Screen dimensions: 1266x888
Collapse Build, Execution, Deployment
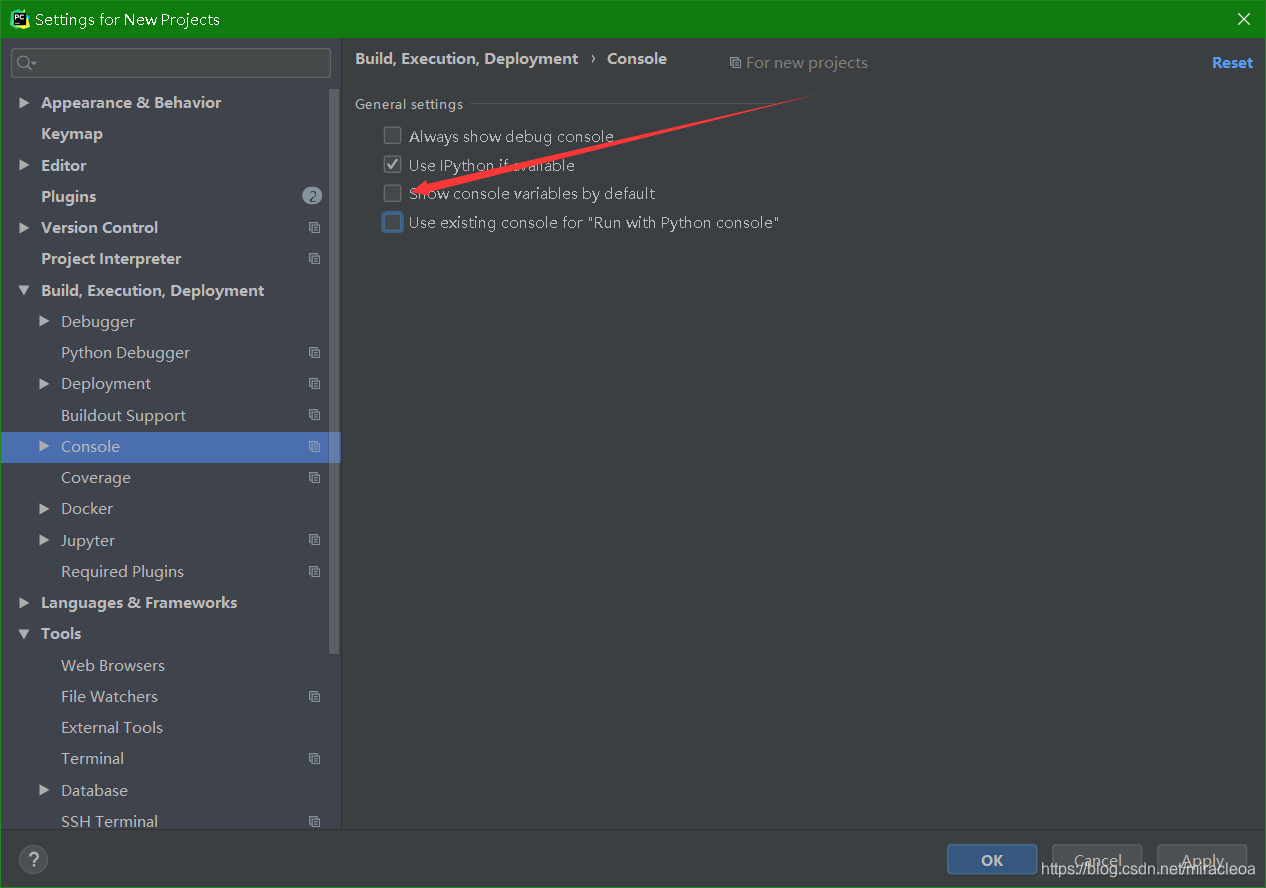24,290
